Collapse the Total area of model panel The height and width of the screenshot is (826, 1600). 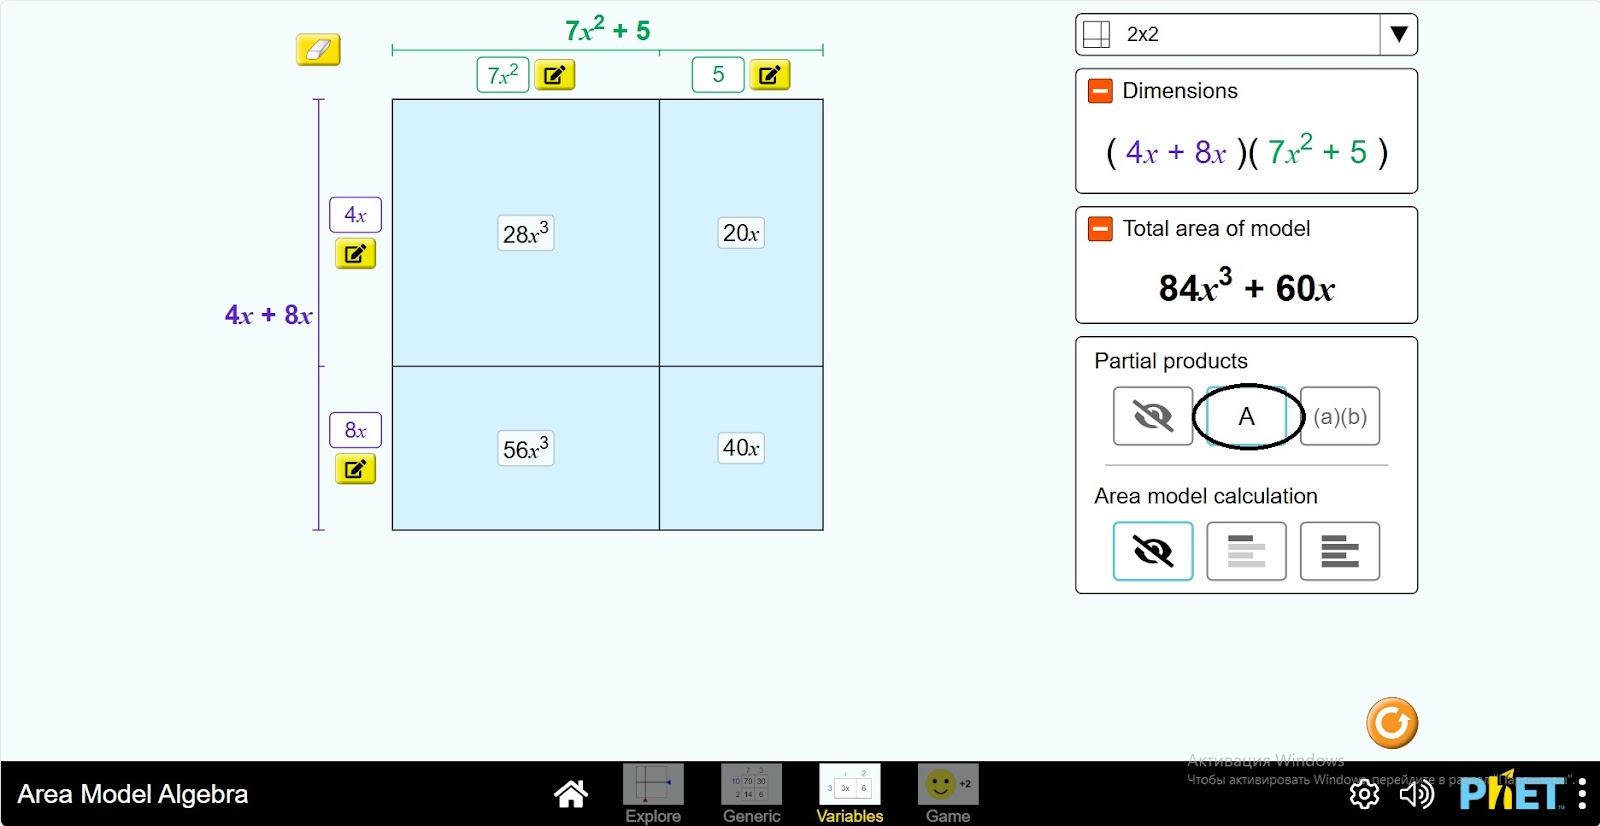coord(1100,229)
